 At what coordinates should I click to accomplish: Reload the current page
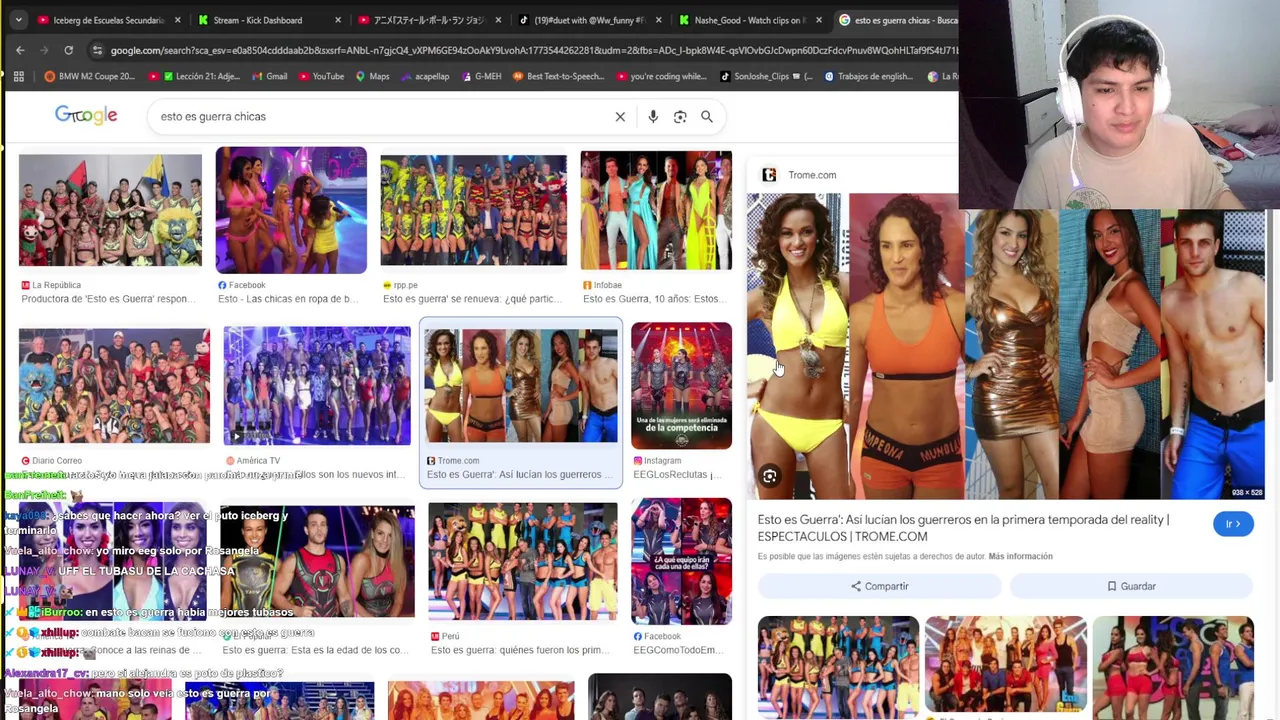(x=68, y=50)
